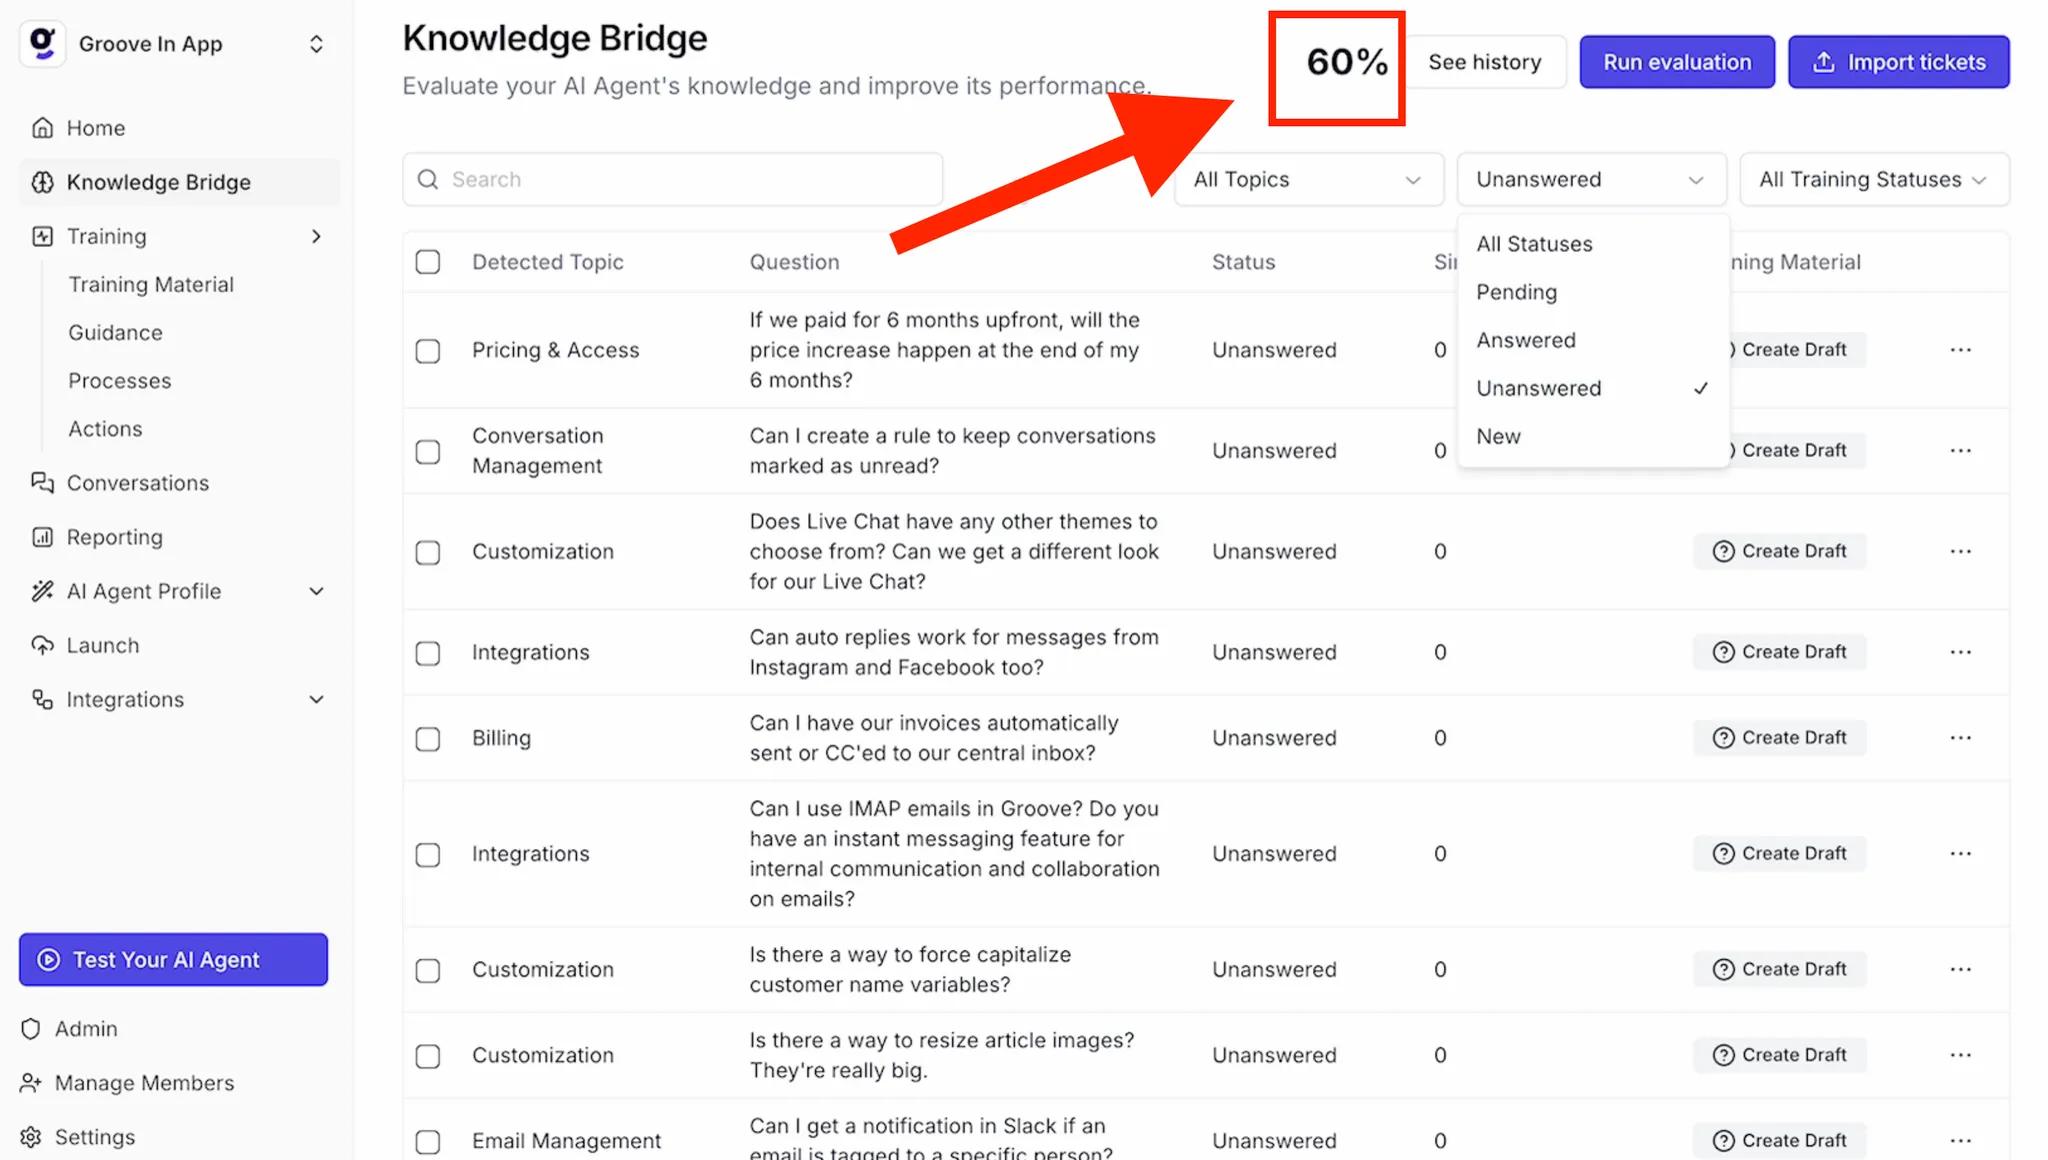Select the Pricing & Access row checkbox

428,351
